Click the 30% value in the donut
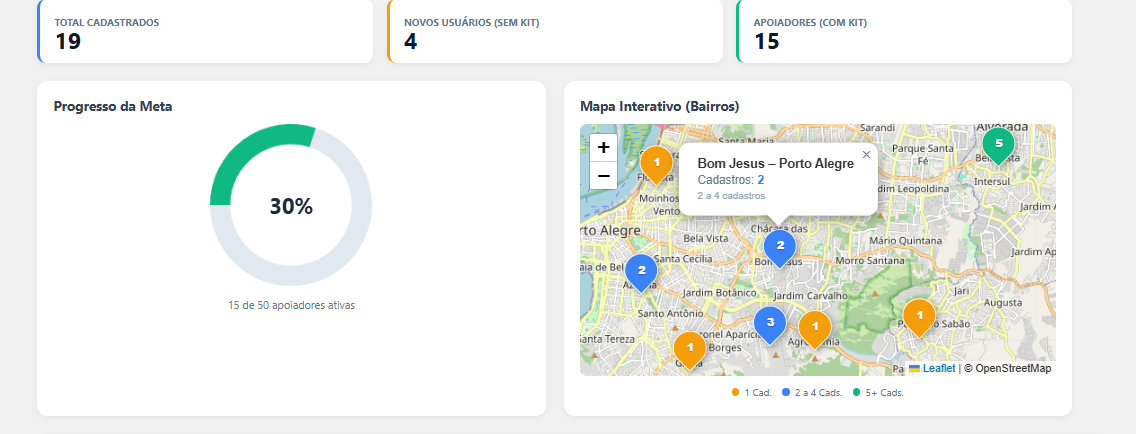Screen dimensions: 1136x434 point(291,206)
